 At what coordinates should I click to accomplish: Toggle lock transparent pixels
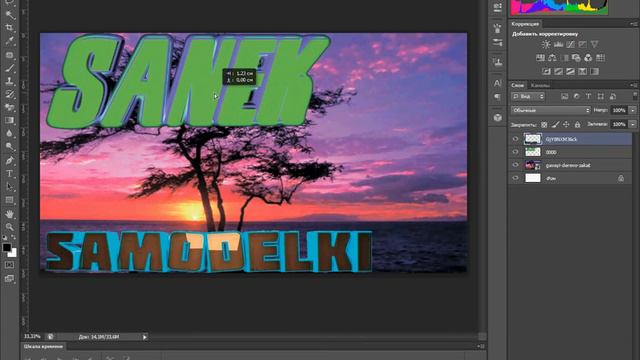[544, 124]
